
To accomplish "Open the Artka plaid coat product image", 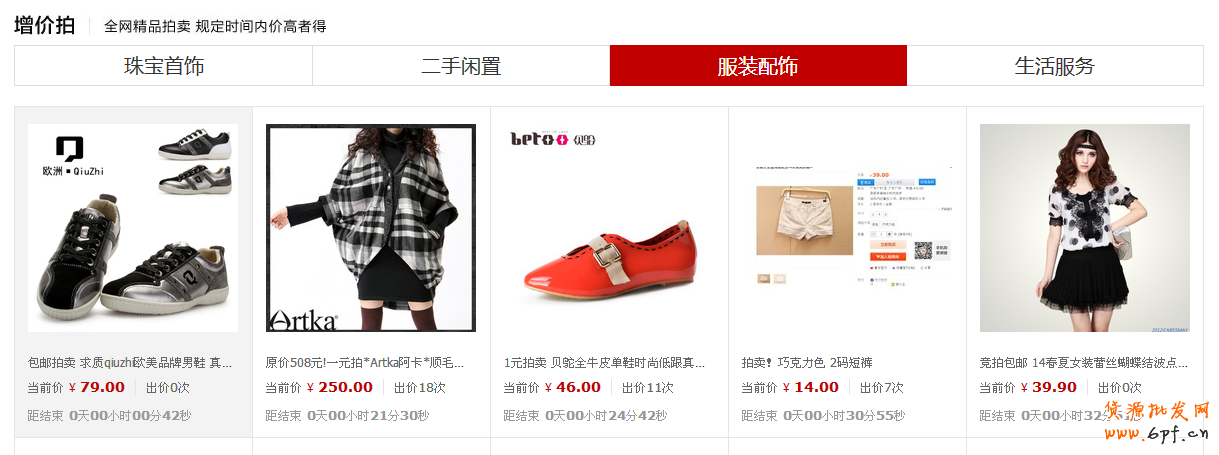I will (371, 228).
